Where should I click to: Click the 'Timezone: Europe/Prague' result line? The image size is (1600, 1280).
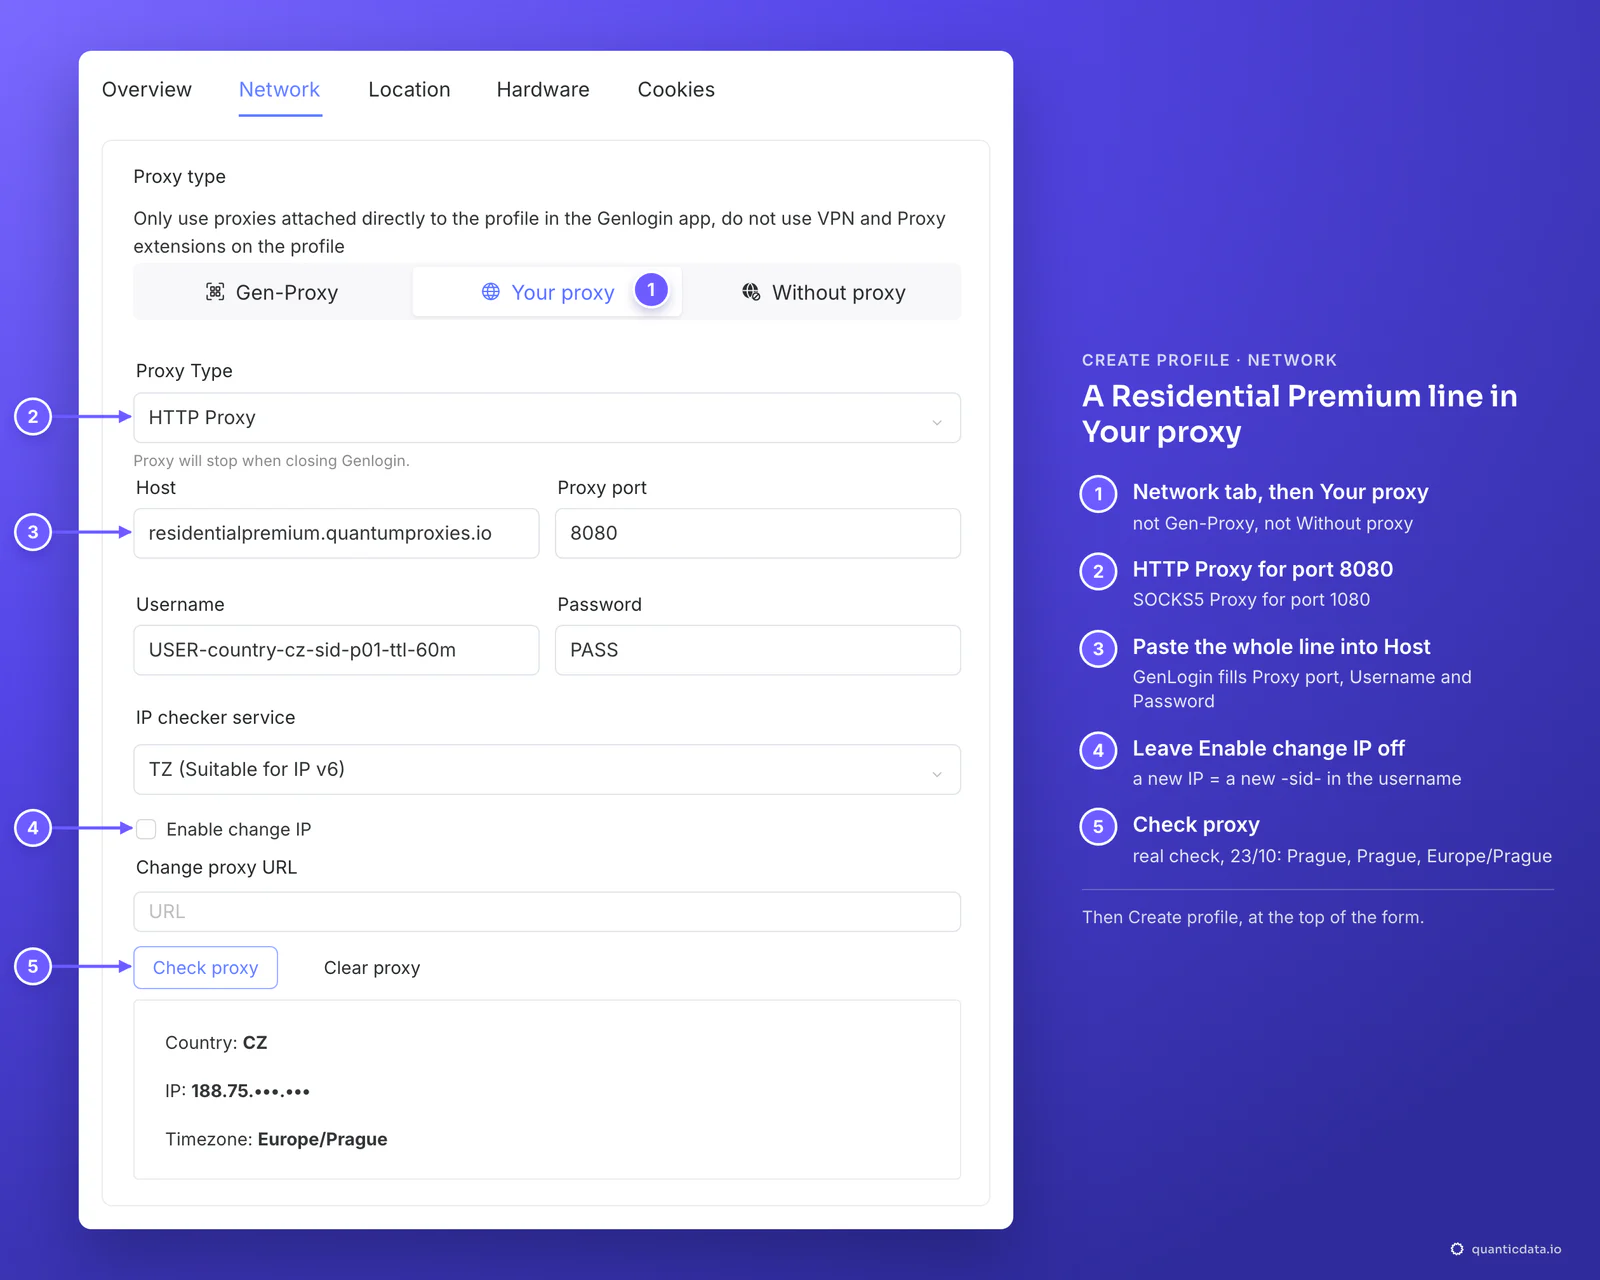[276, 1140]
